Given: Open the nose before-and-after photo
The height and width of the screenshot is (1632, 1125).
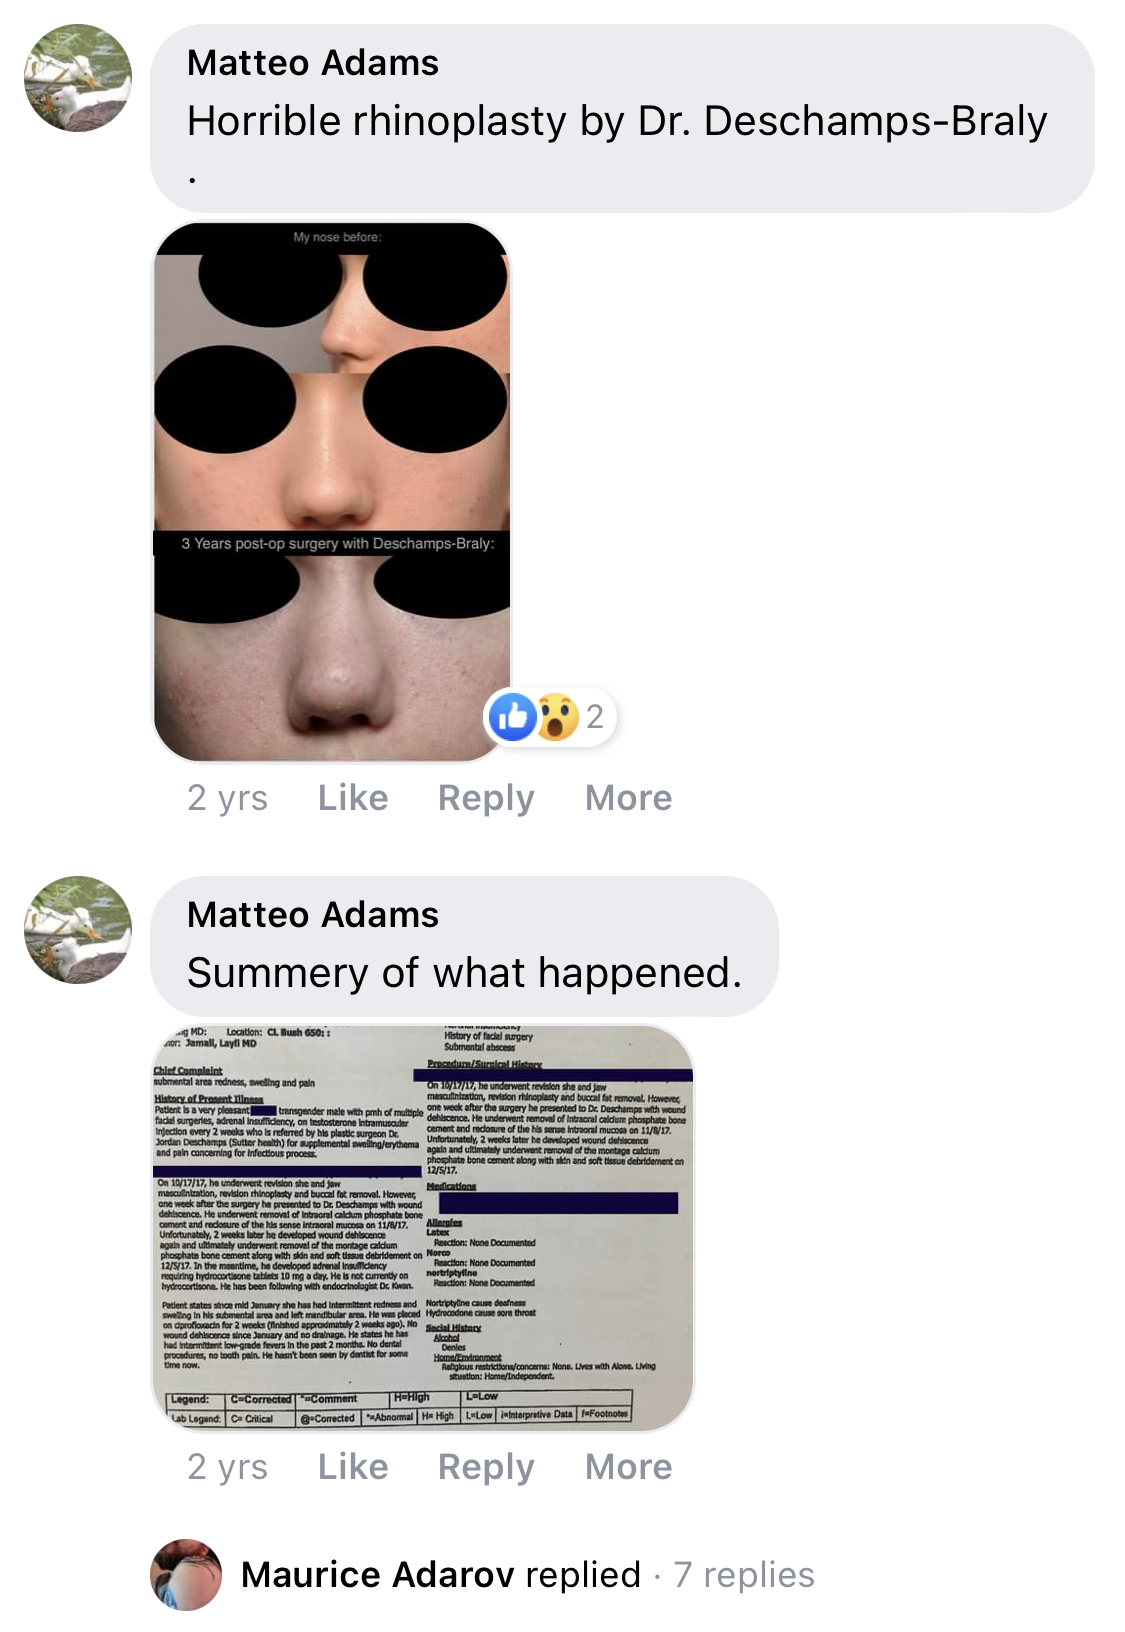Looking at the screenshot, I should [x=332, y=492].
